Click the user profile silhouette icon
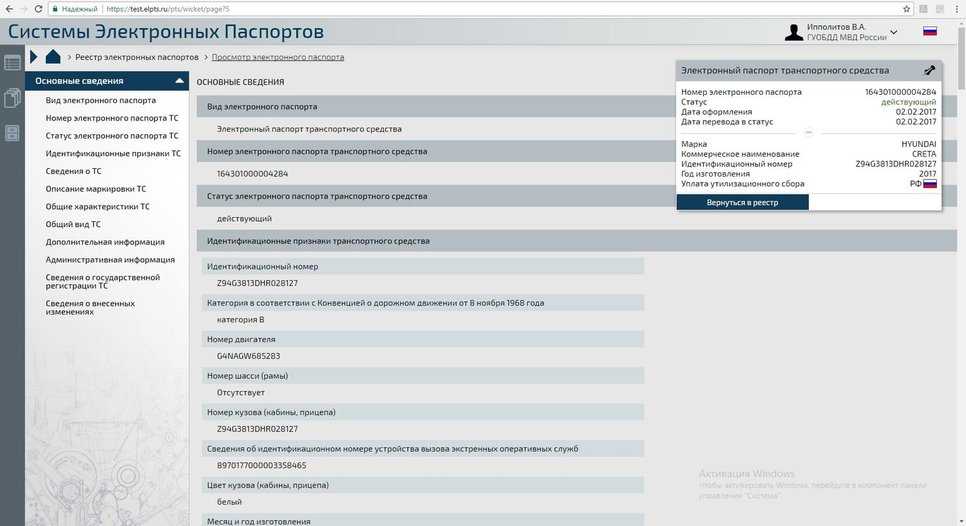 (x=794, y=32)
